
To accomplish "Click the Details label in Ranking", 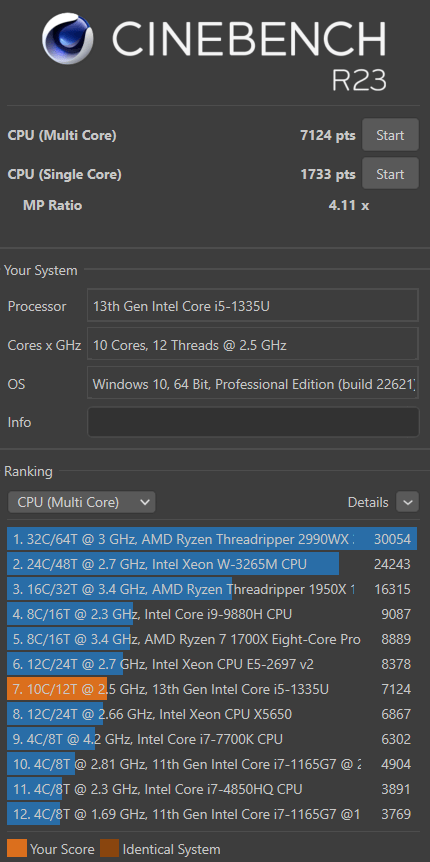I will 368,502.
